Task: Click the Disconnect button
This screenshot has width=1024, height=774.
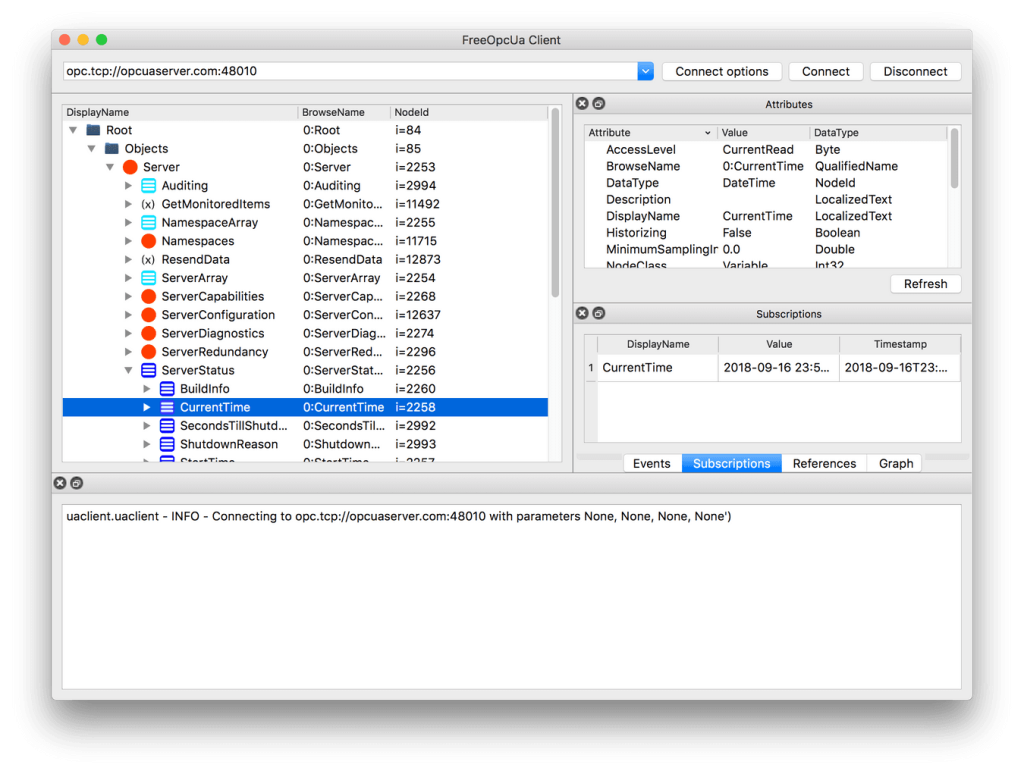Action: pos(915,71)
